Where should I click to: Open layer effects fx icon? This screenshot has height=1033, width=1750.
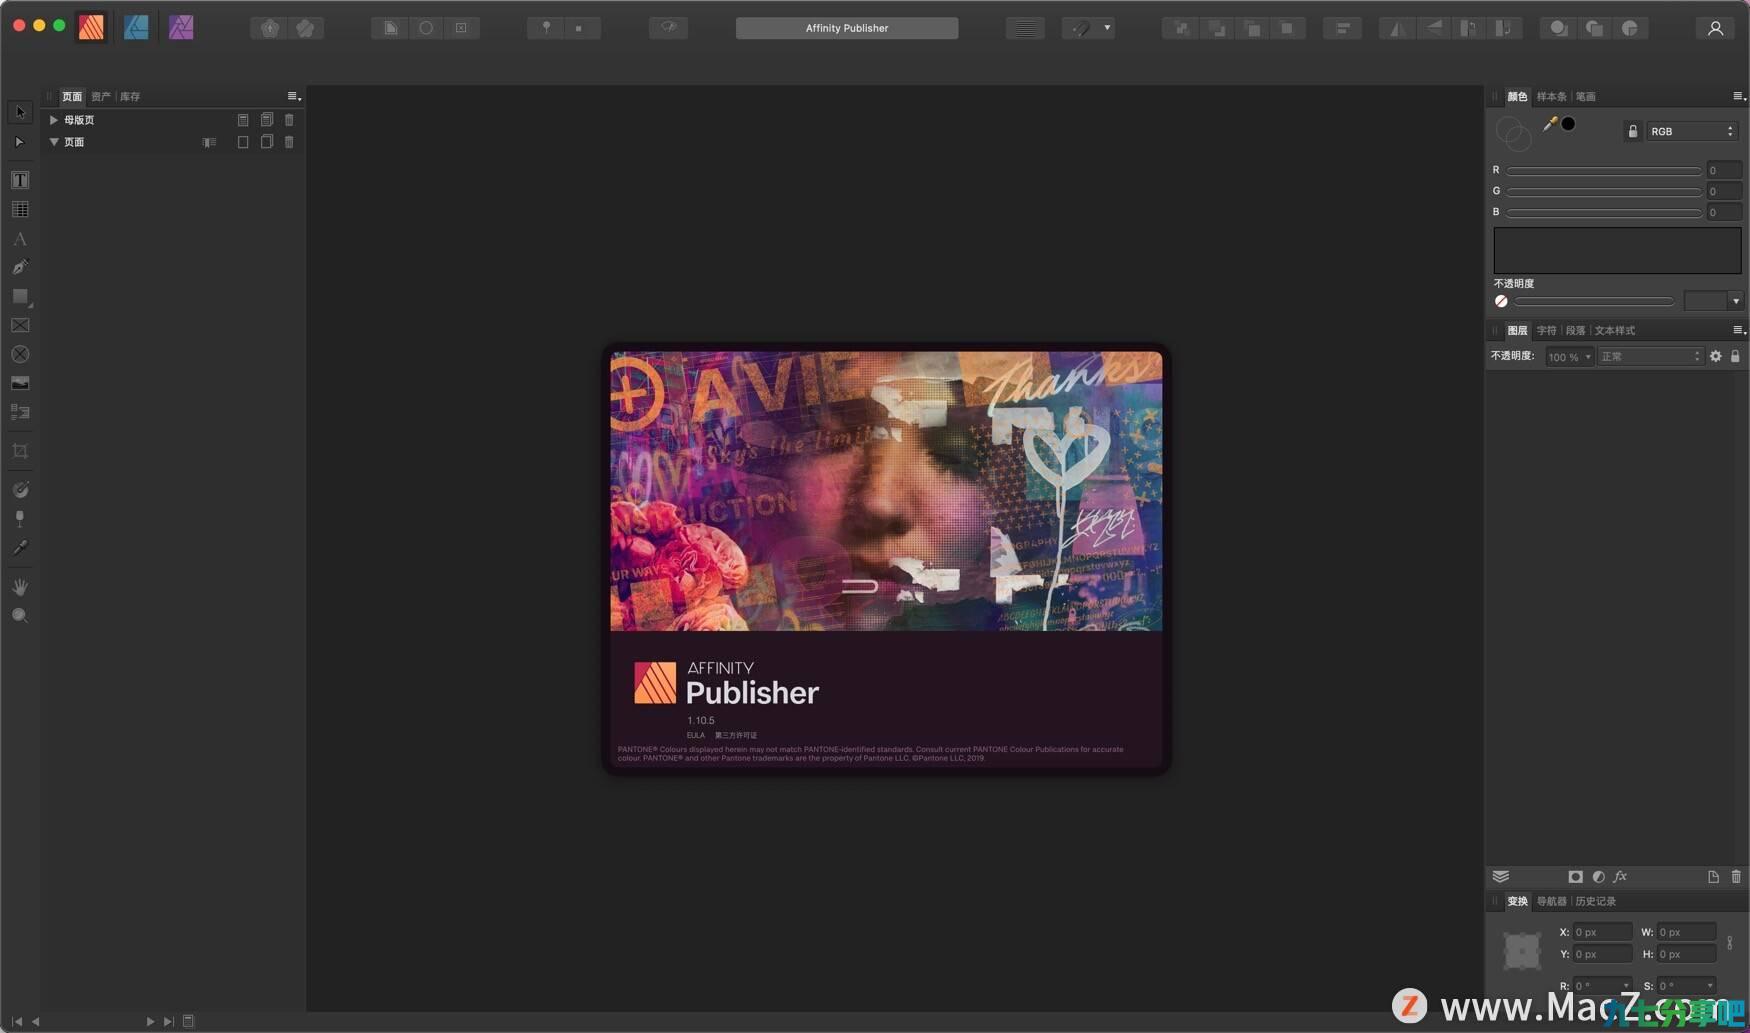[x=1620, y=877]
